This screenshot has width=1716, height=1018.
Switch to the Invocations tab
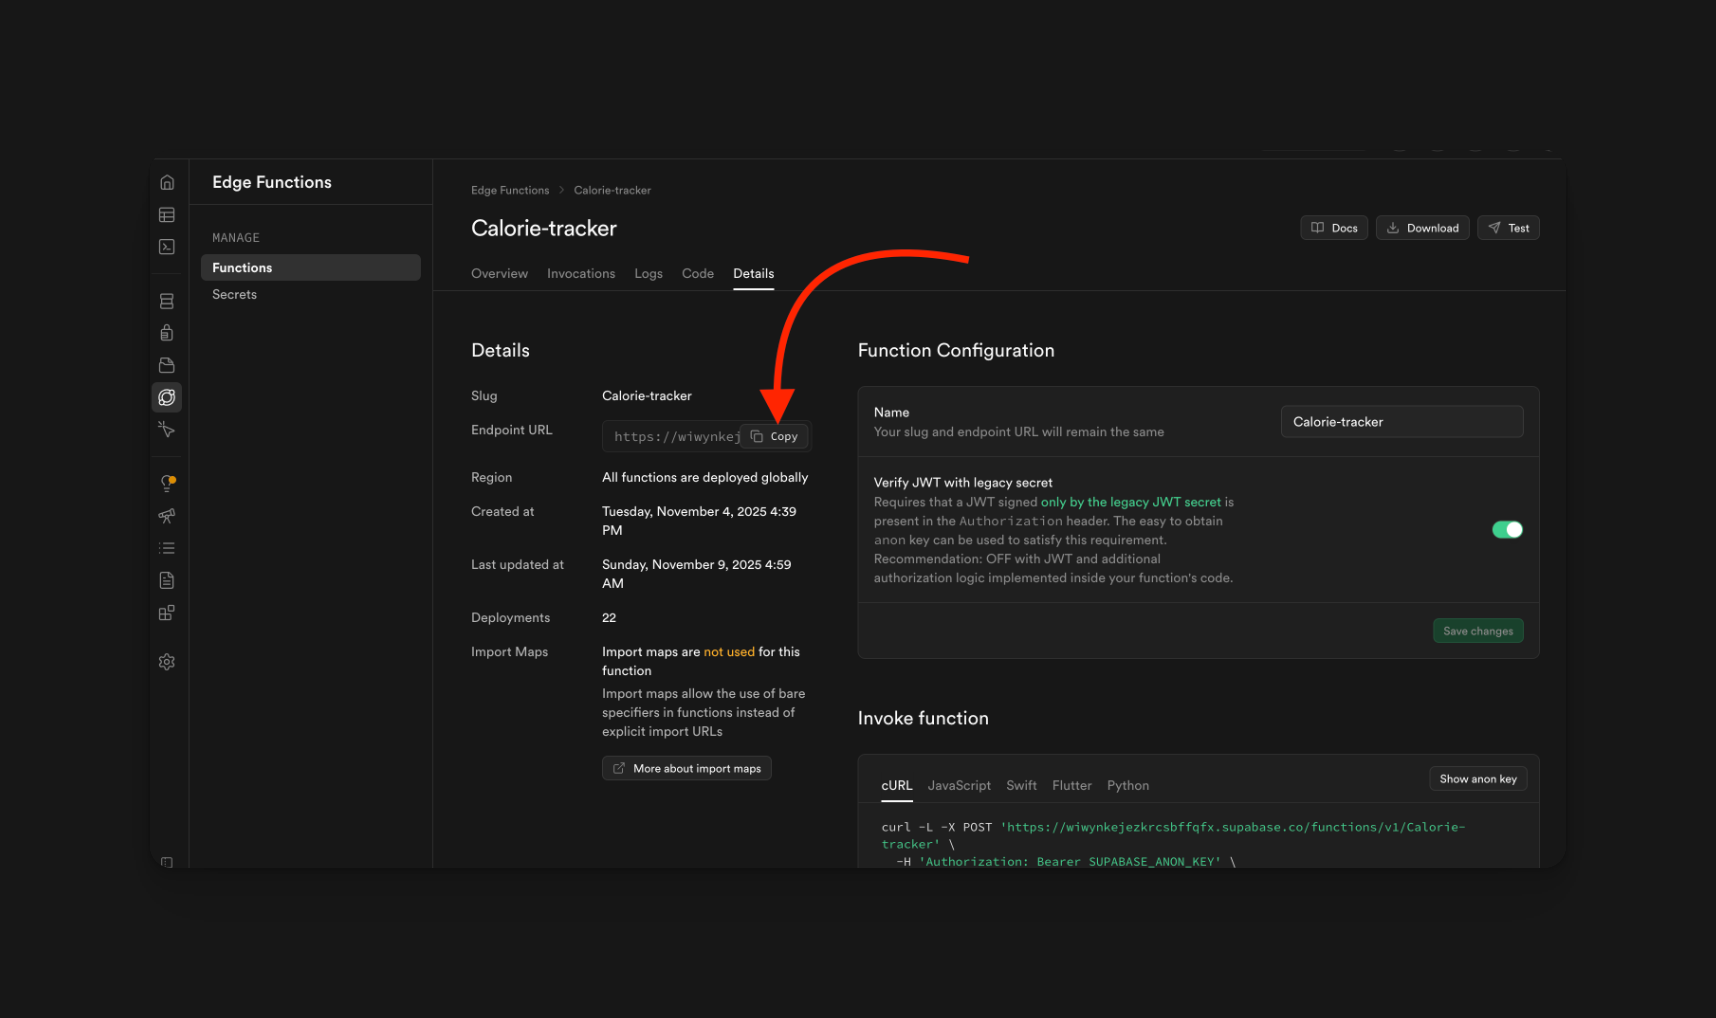(581, 273)
